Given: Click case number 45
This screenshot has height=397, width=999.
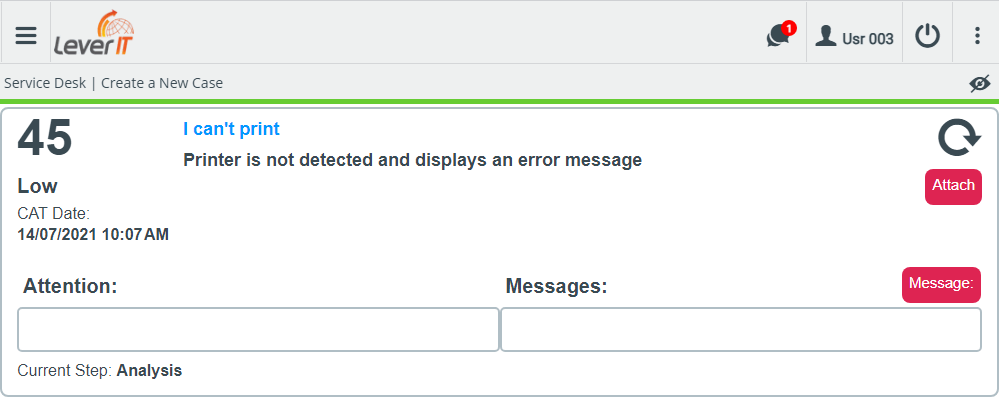Looking at the screenshot, I should [x=45, y=138].
